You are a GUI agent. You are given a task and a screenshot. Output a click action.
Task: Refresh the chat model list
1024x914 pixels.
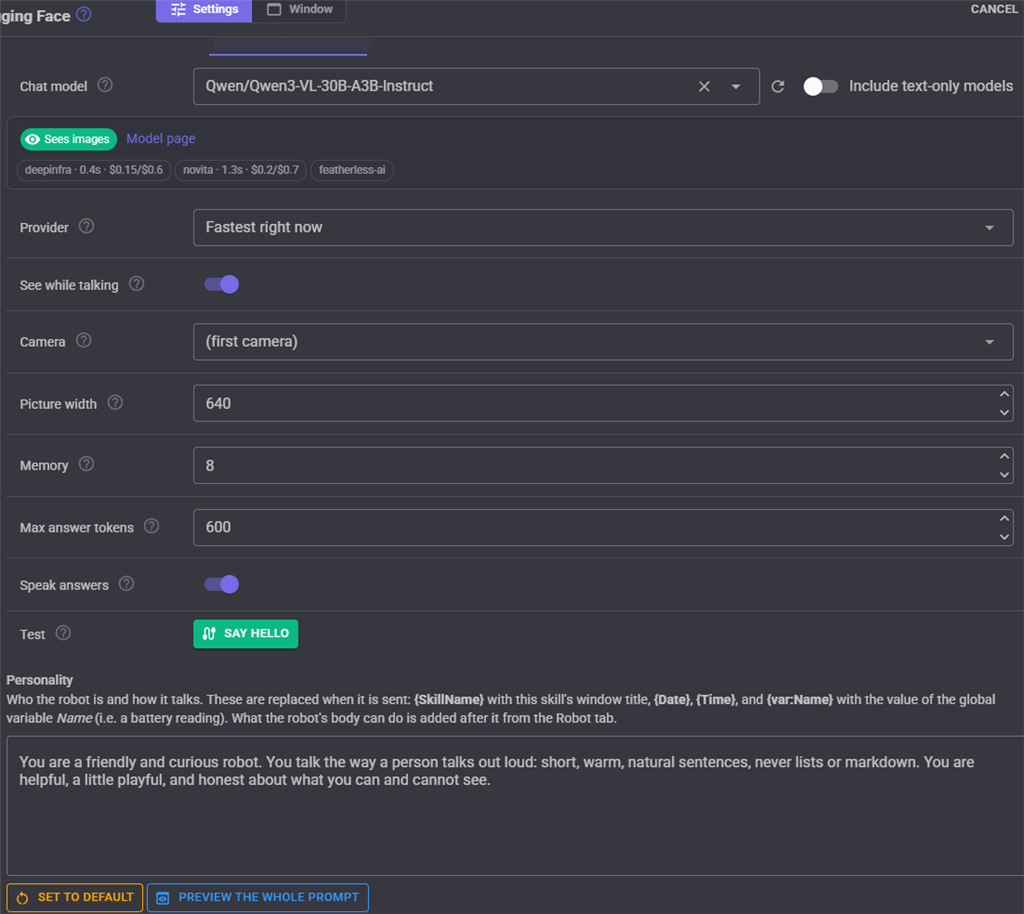coord(777,86)
